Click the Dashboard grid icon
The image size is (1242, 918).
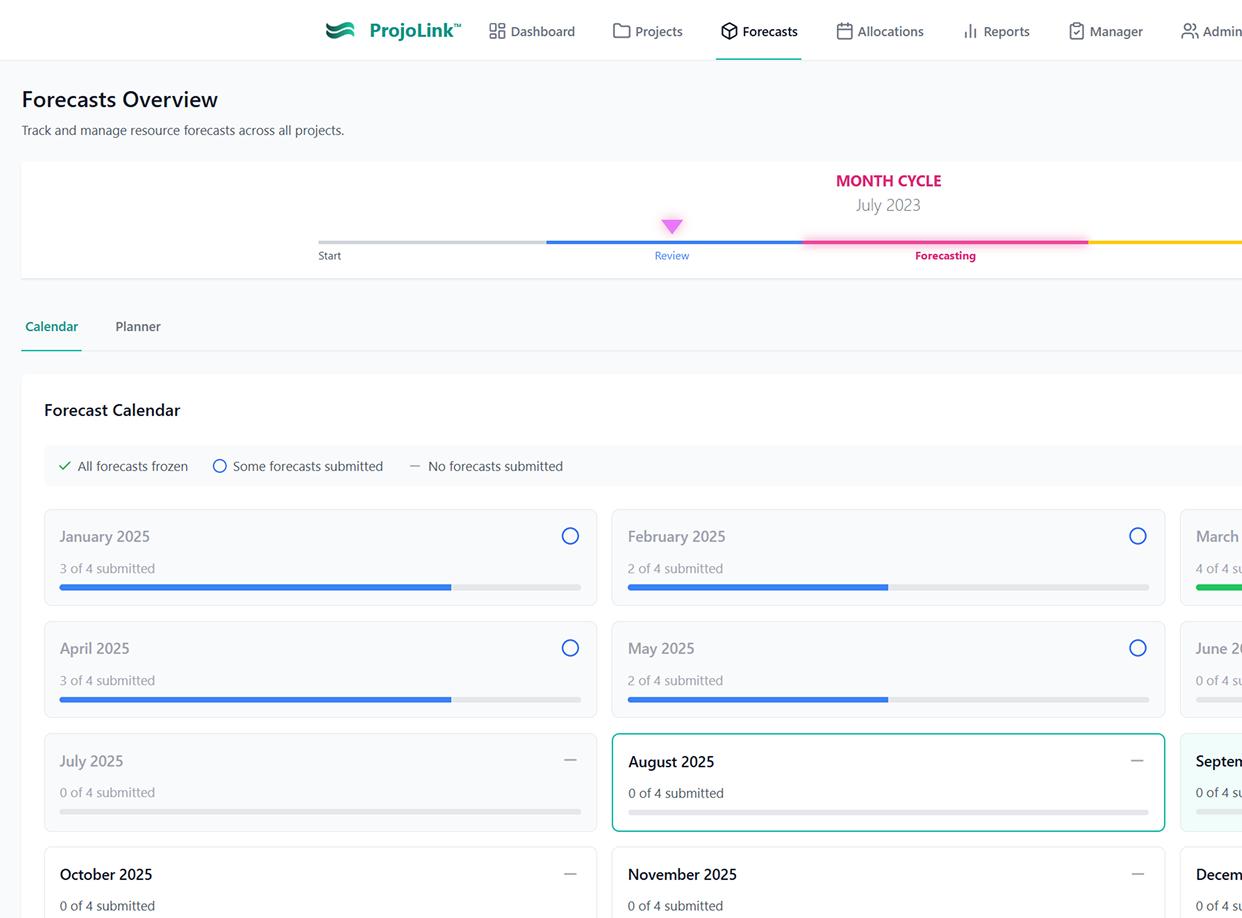497,31
